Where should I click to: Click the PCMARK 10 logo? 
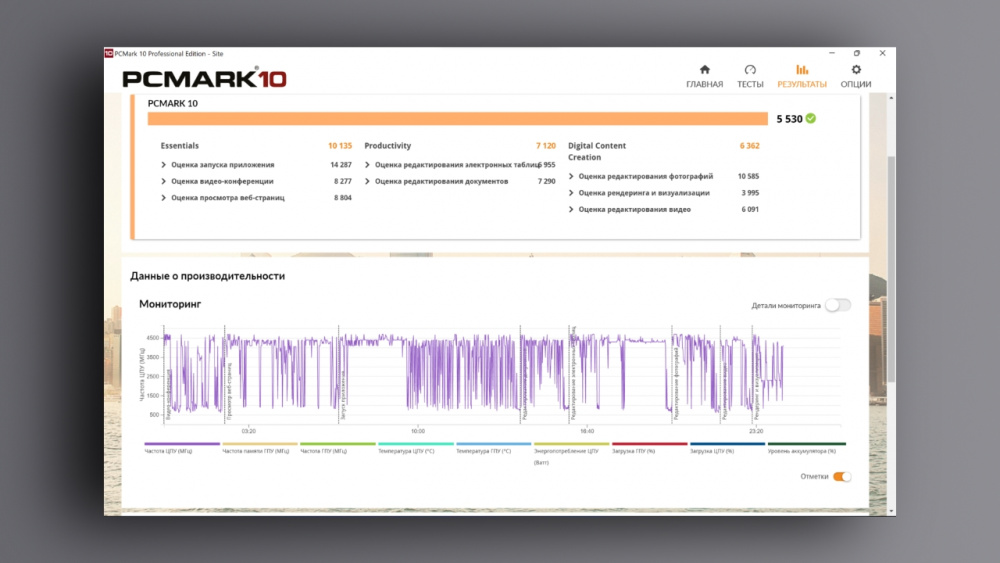point(204,78)
